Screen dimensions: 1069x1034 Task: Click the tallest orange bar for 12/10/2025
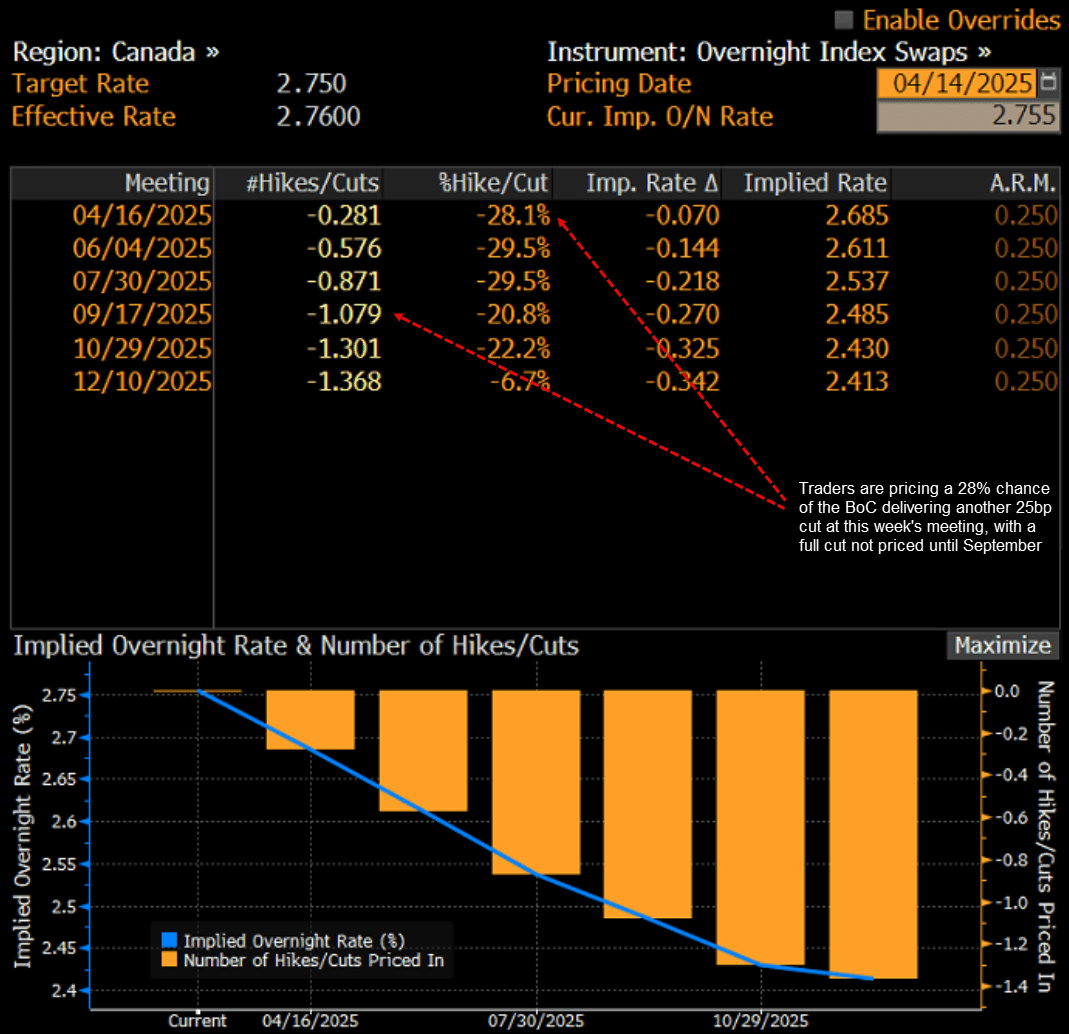coord(873,834)
